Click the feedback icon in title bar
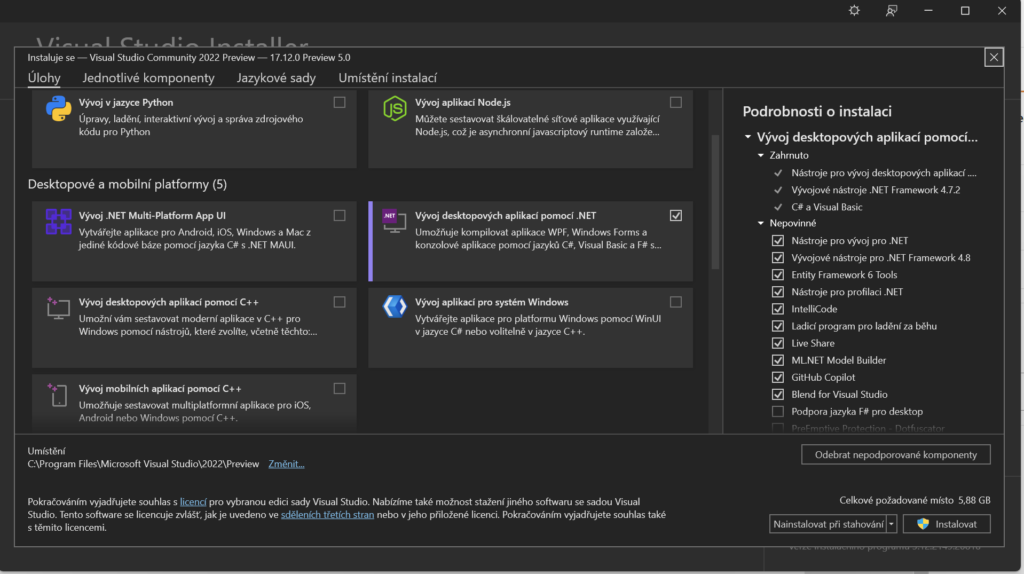 [x=891, y=11]
